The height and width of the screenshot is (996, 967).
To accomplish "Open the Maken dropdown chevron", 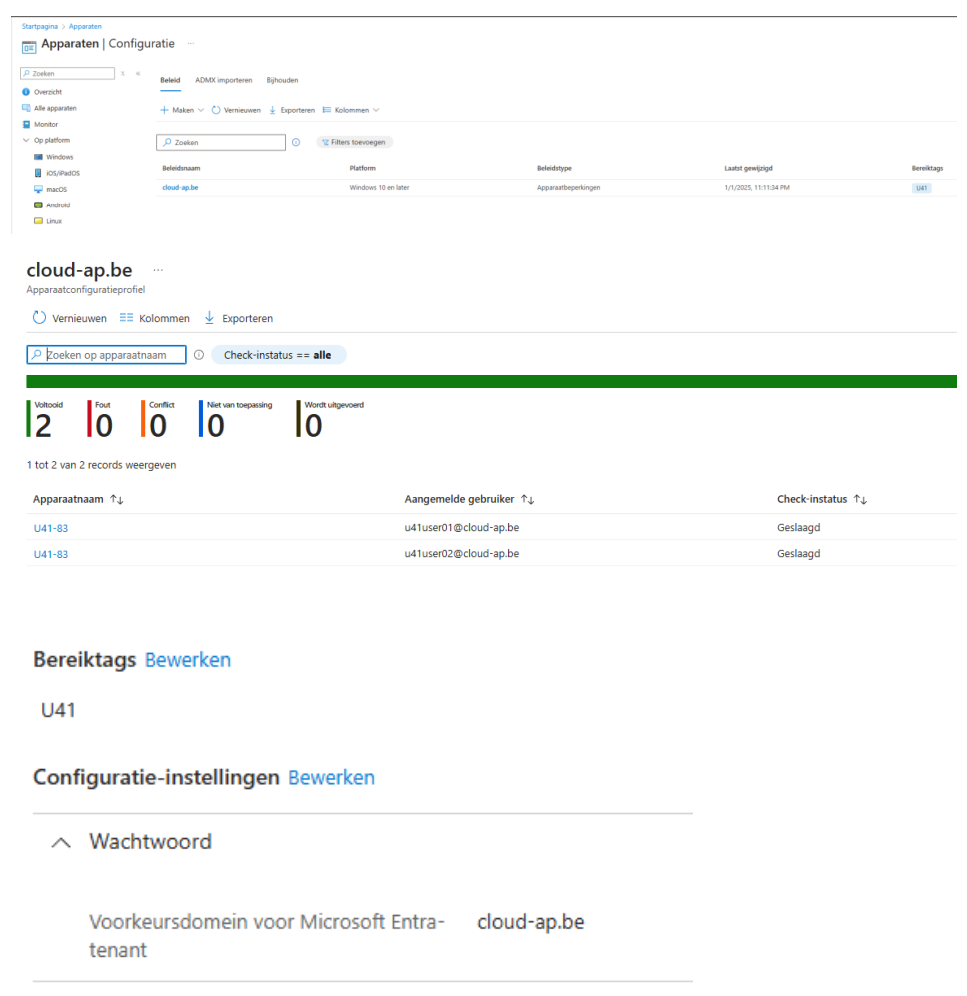I will (x=201, y=110).
